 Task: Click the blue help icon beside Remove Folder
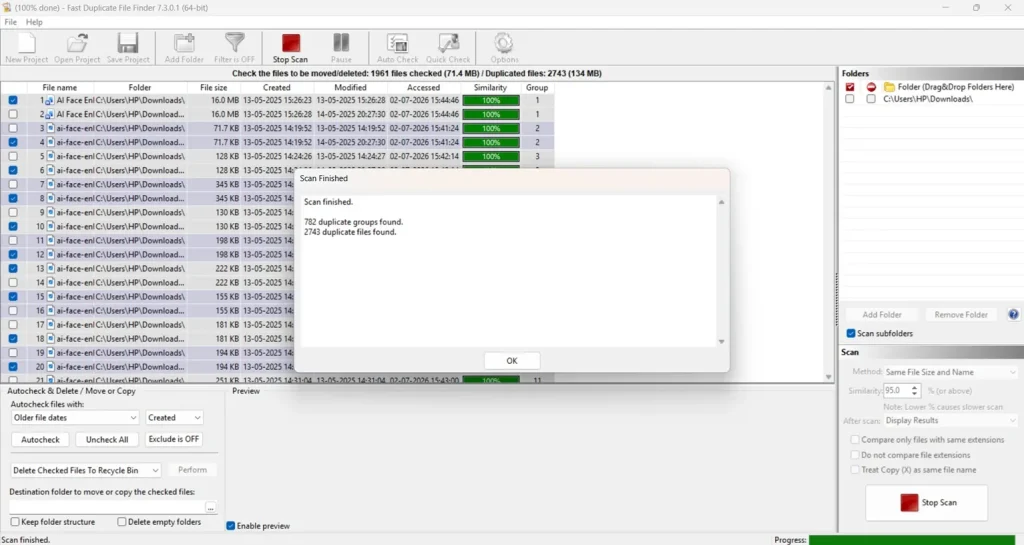tap(1013, 315)
